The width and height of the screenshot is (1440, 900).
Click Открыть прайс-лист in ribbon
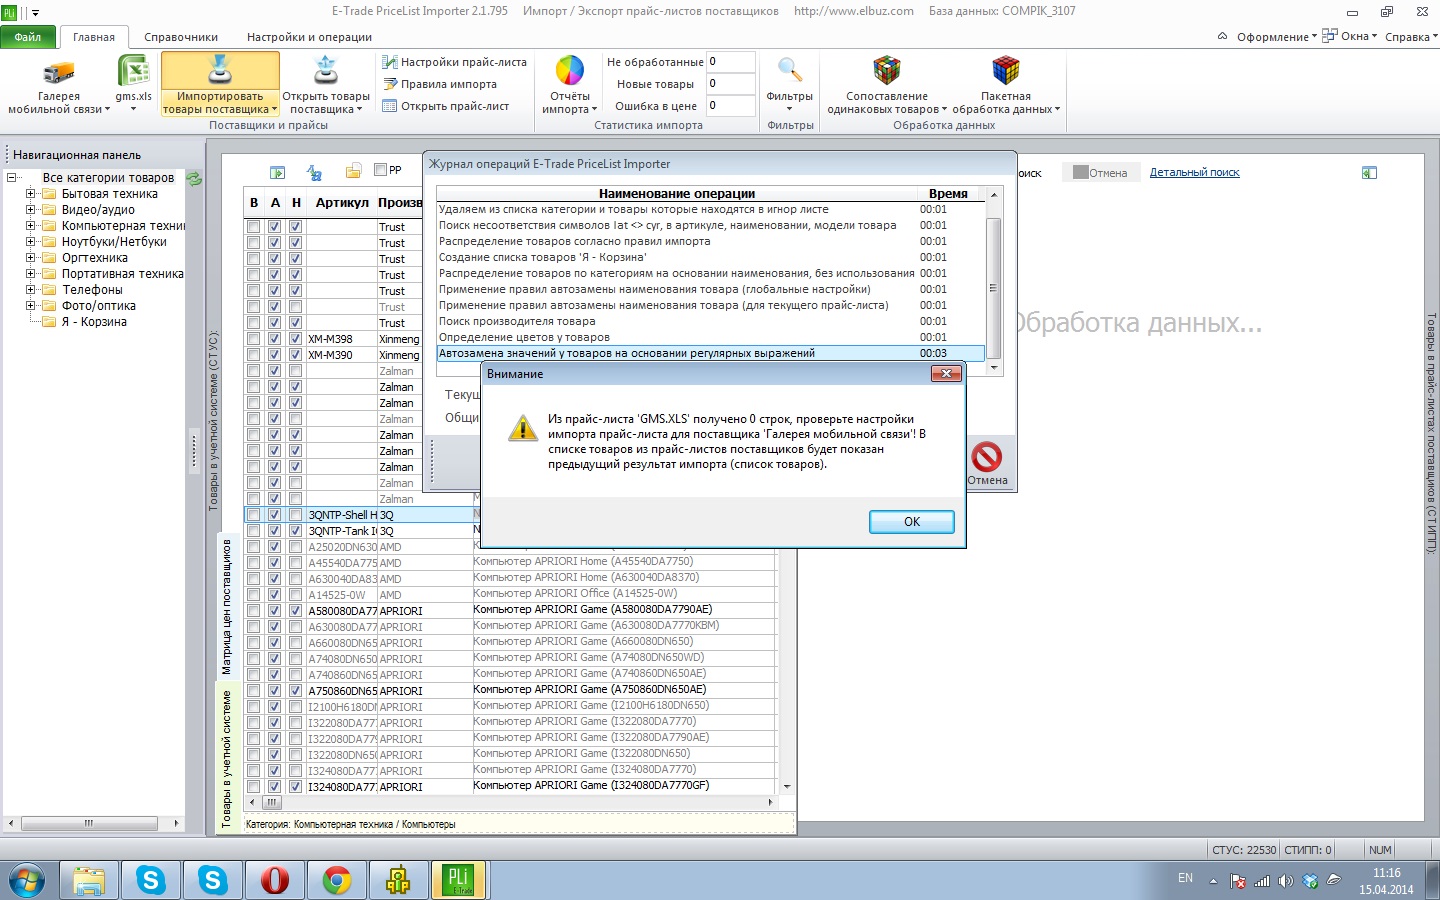(x=446, y=106)
